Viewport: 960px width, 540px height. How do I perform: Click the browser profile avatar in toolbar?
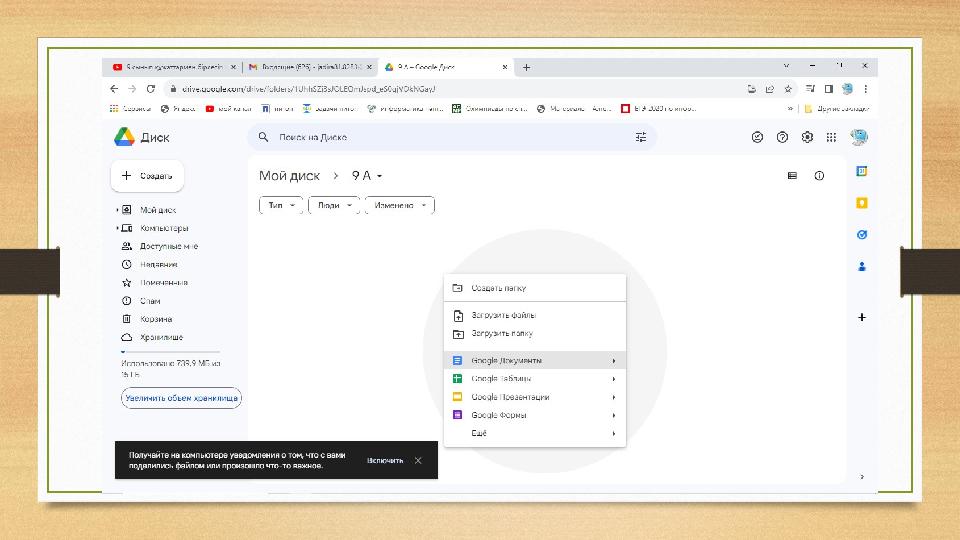(847, 89)
